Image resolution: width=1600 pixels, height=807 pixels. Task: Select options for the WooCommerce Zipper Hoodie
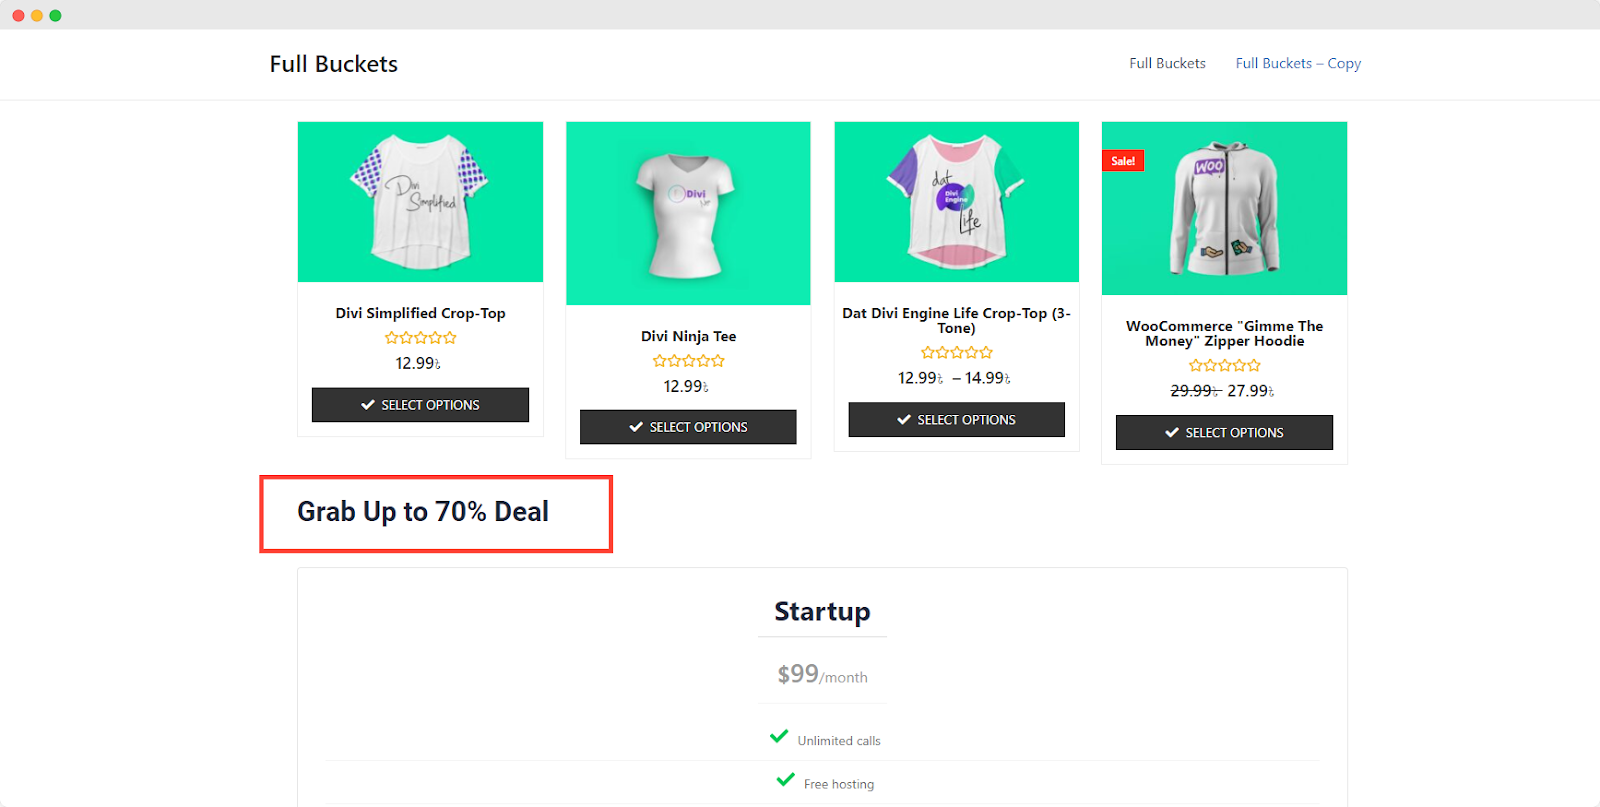(x=1224, y=433)
